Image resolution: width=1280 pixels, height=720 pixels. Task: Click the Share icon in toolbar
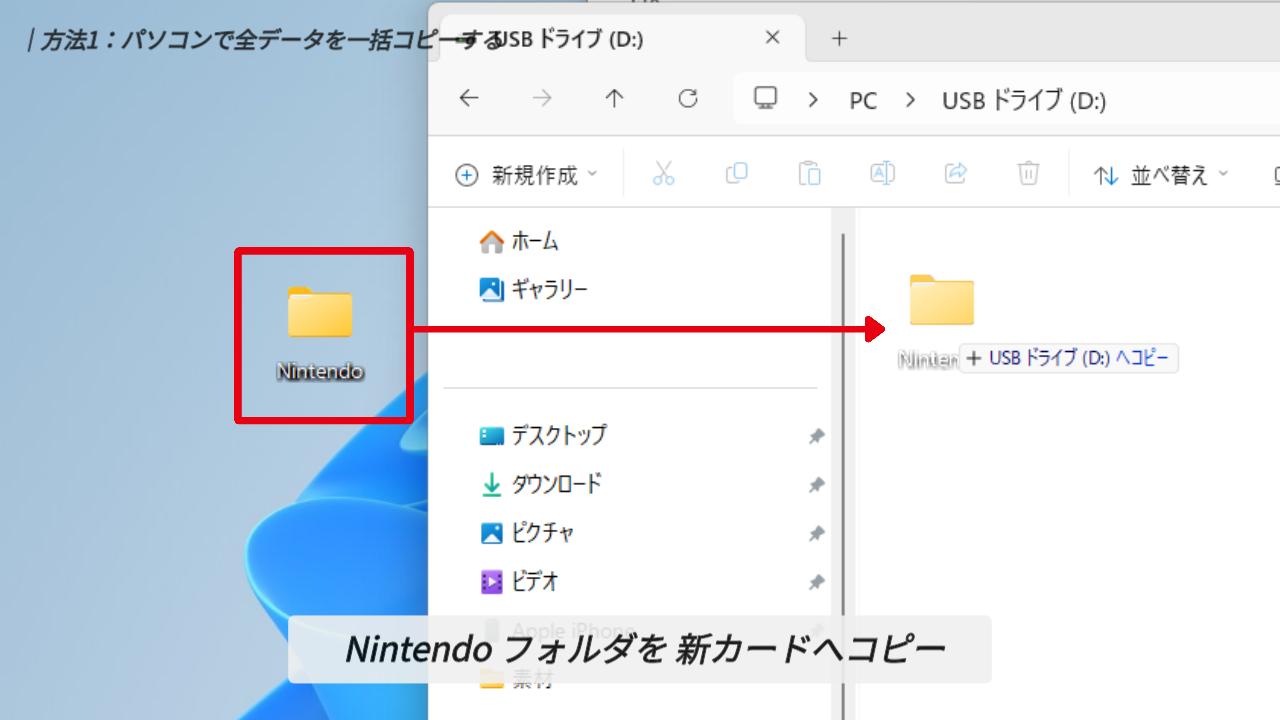955,174
